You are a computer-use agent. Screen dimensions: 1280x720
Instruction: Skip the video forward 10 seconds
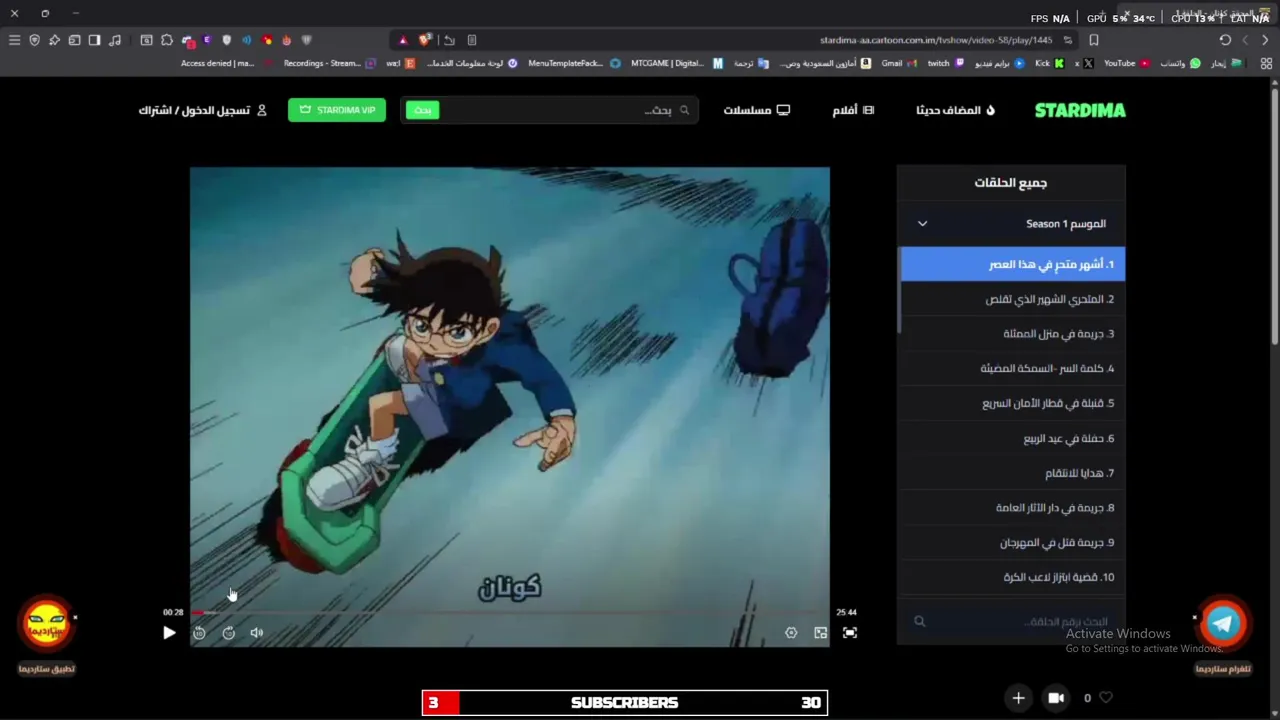(x=229, y=632)
